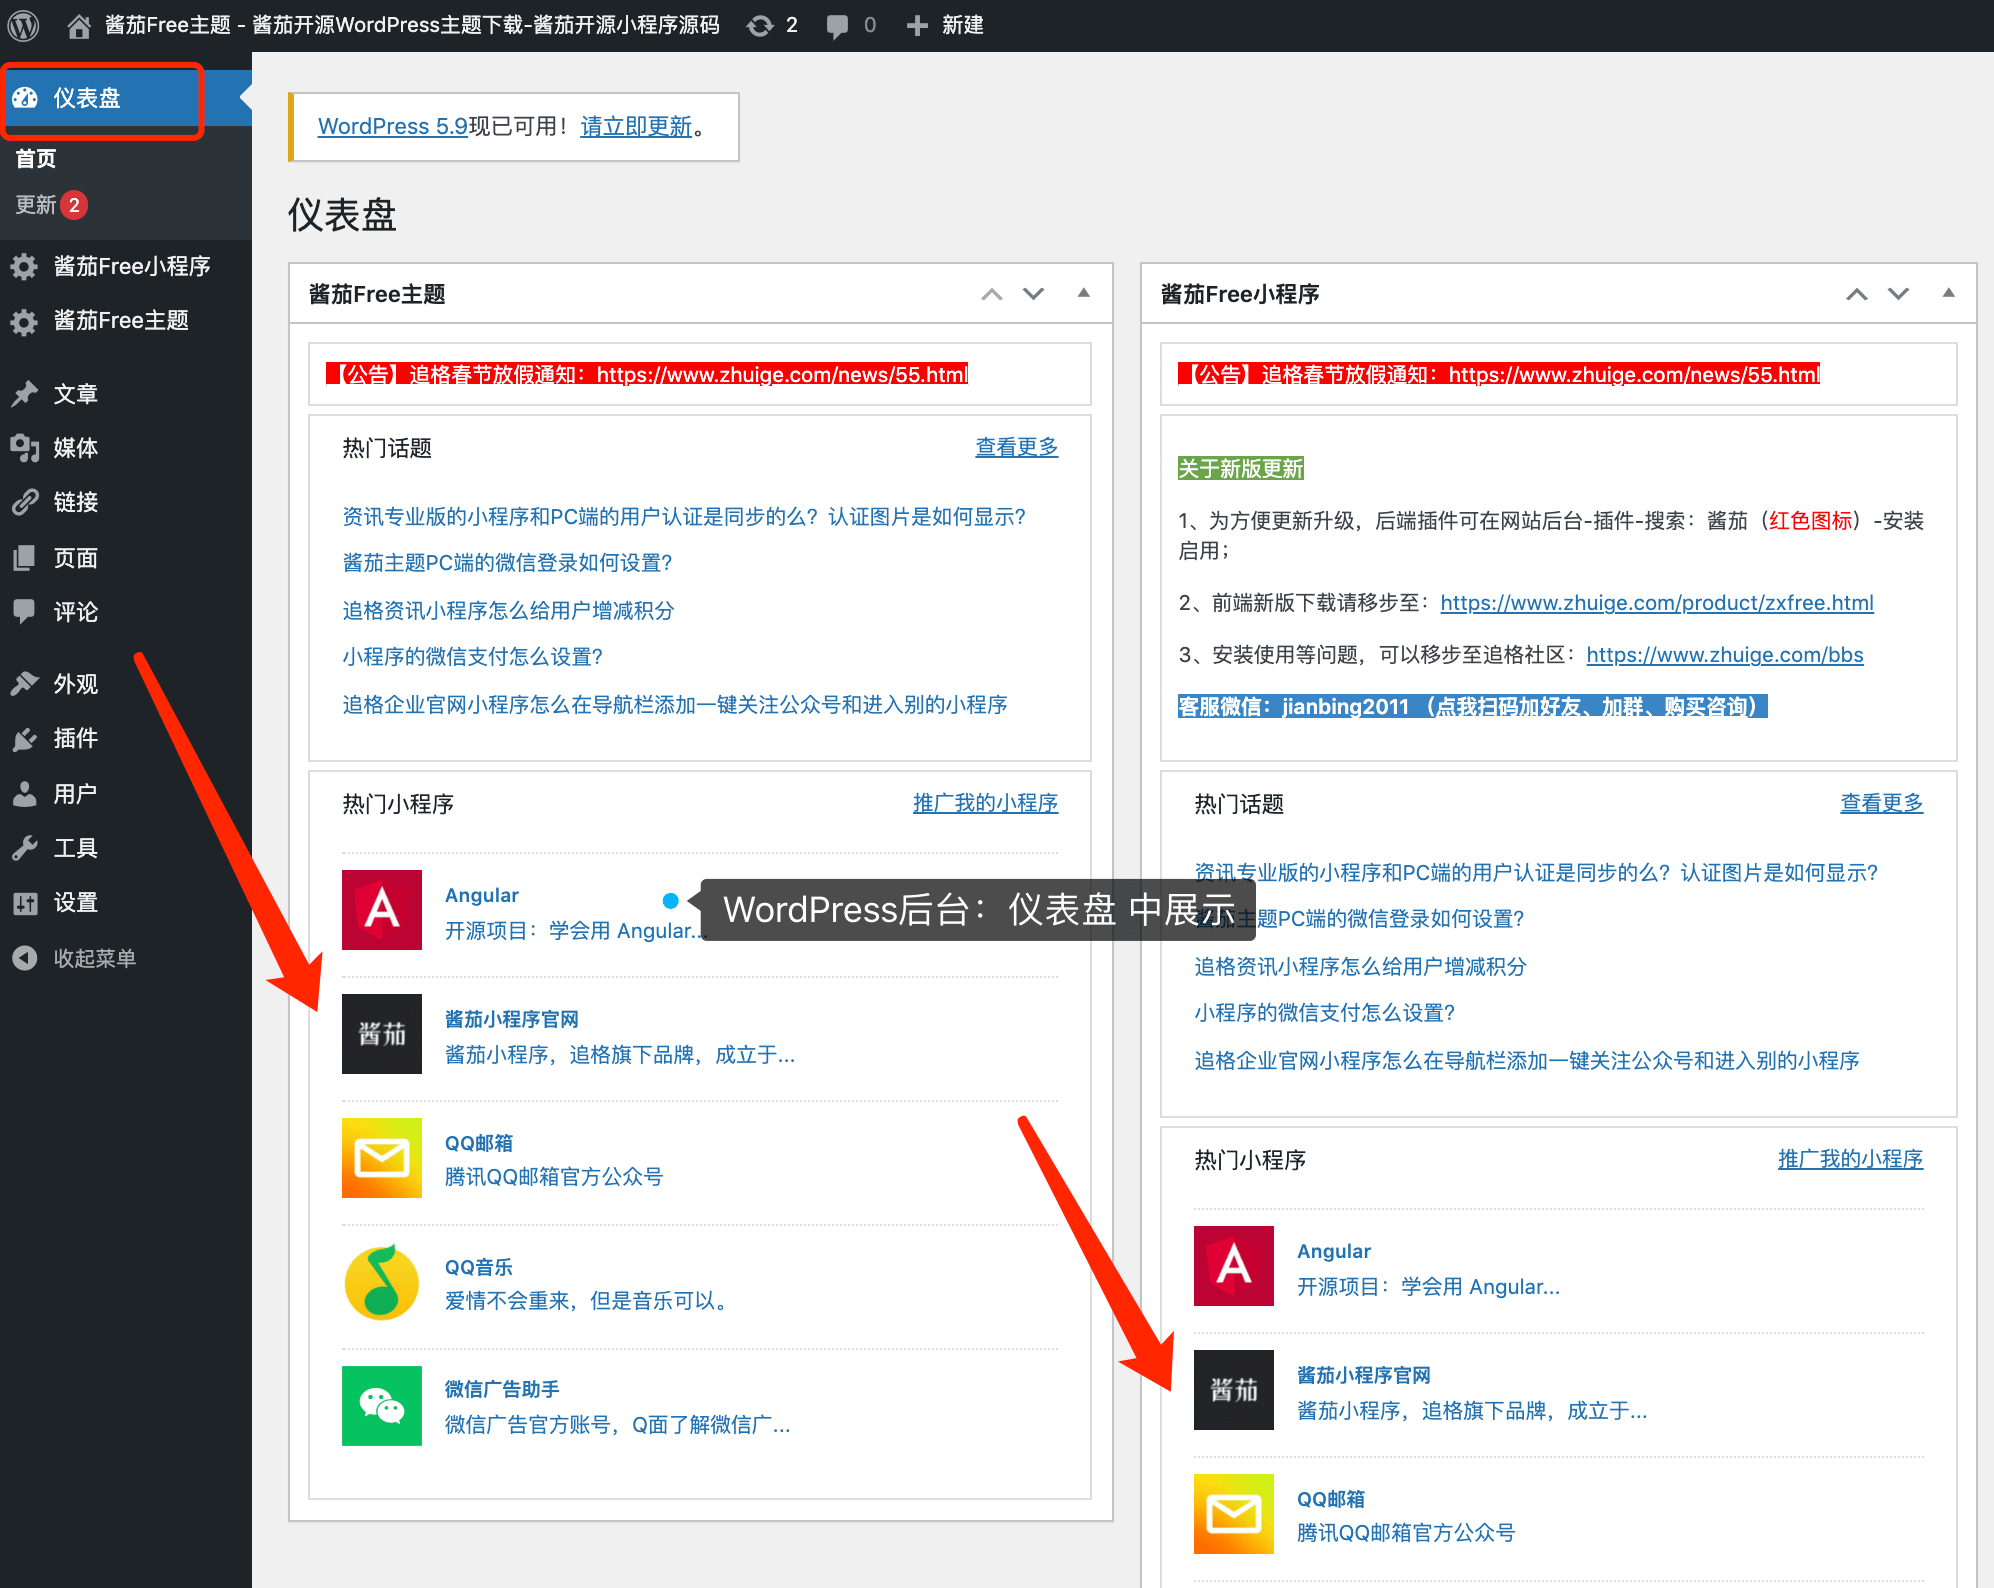Click 查看更多 in 酱茄Free小程序 热门话题
Image resolution: width=1994 pixels, height=1588 pixels.
1882,803
